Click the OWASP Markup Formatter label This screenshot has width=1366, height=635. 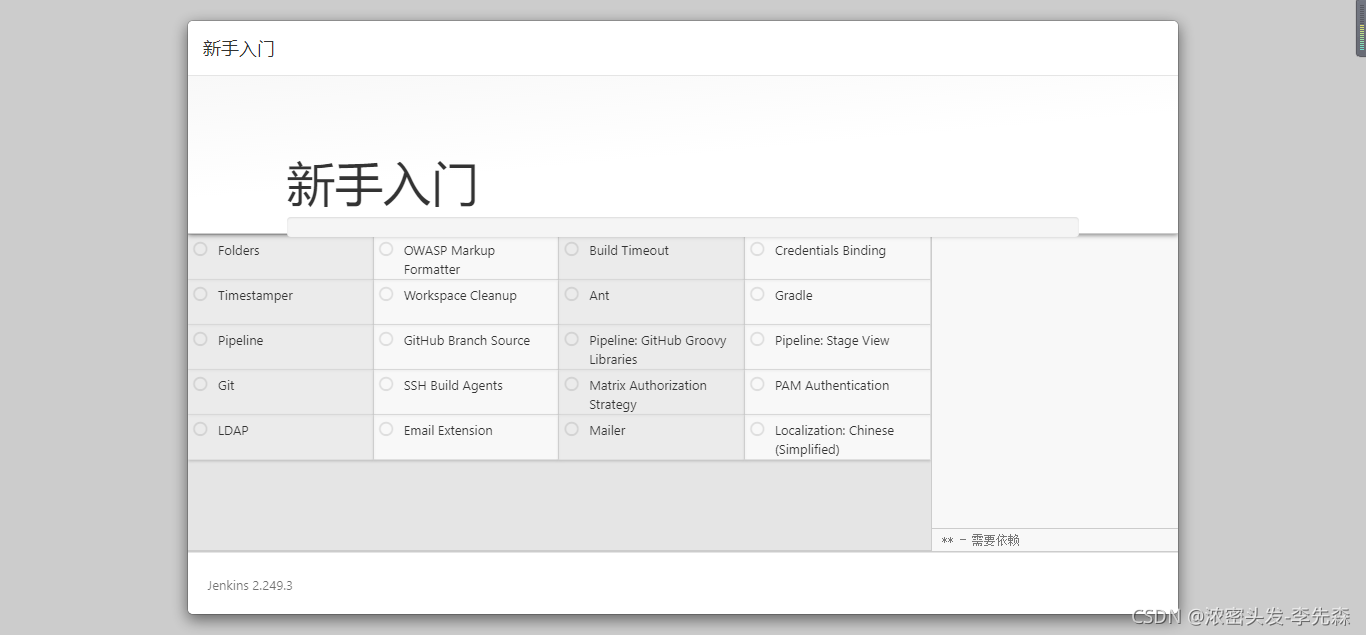449,260
